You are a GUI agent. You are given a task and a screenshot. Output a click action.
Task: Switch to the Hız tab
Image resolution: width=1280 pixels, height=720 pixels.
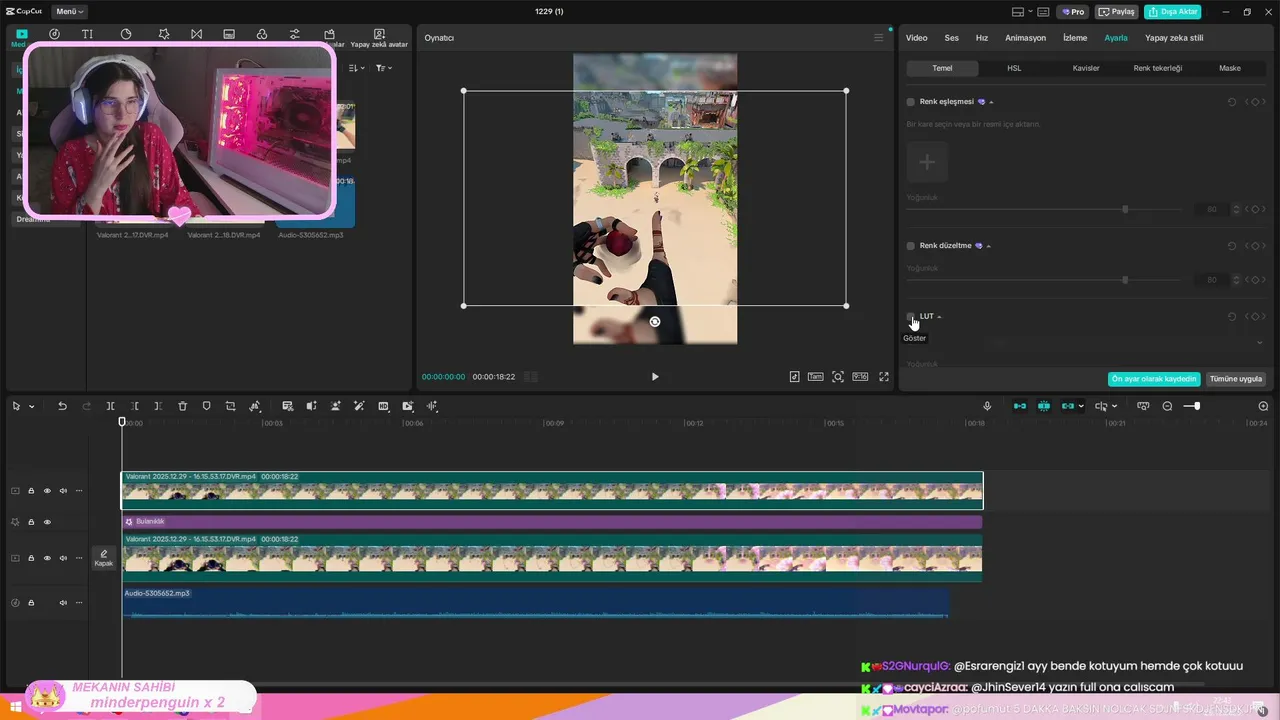click(982, 38)
